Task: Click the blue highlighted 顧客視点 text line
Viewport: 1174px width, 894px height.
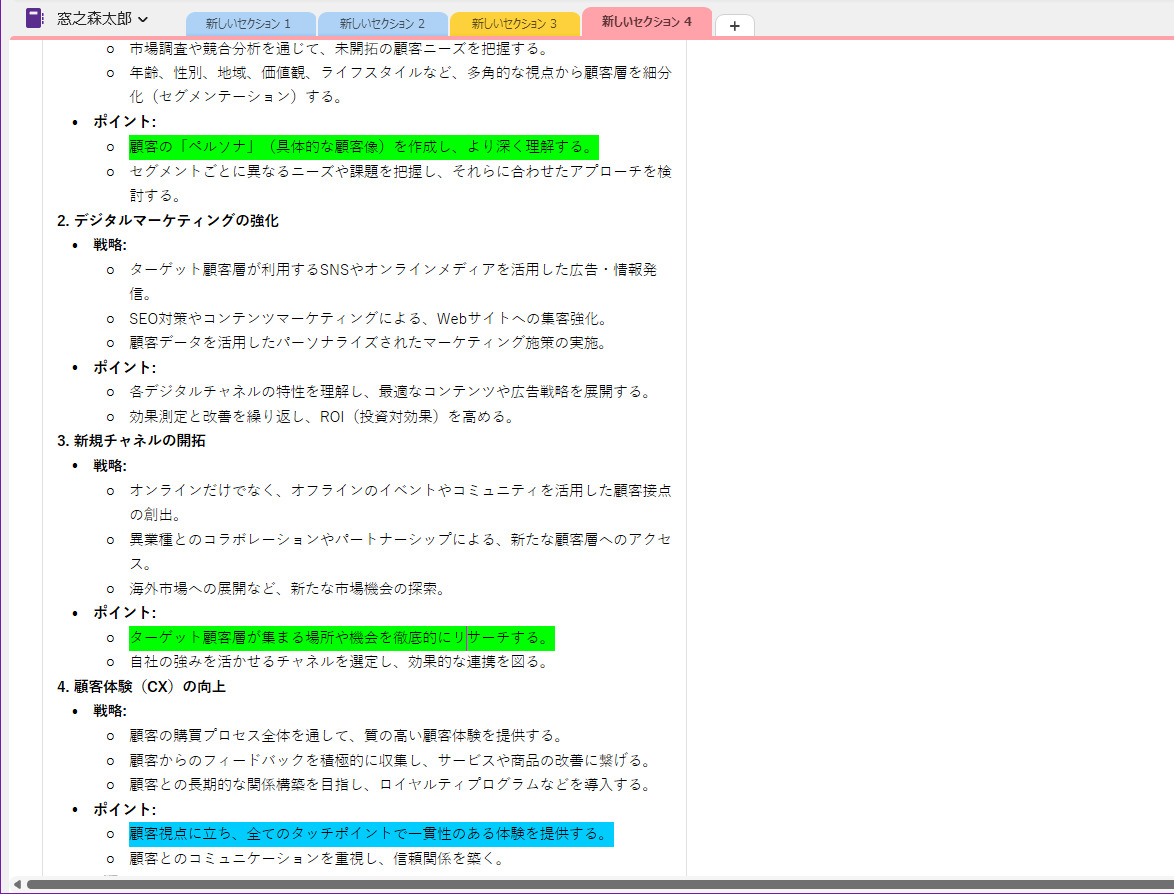Action: point(369,834)
